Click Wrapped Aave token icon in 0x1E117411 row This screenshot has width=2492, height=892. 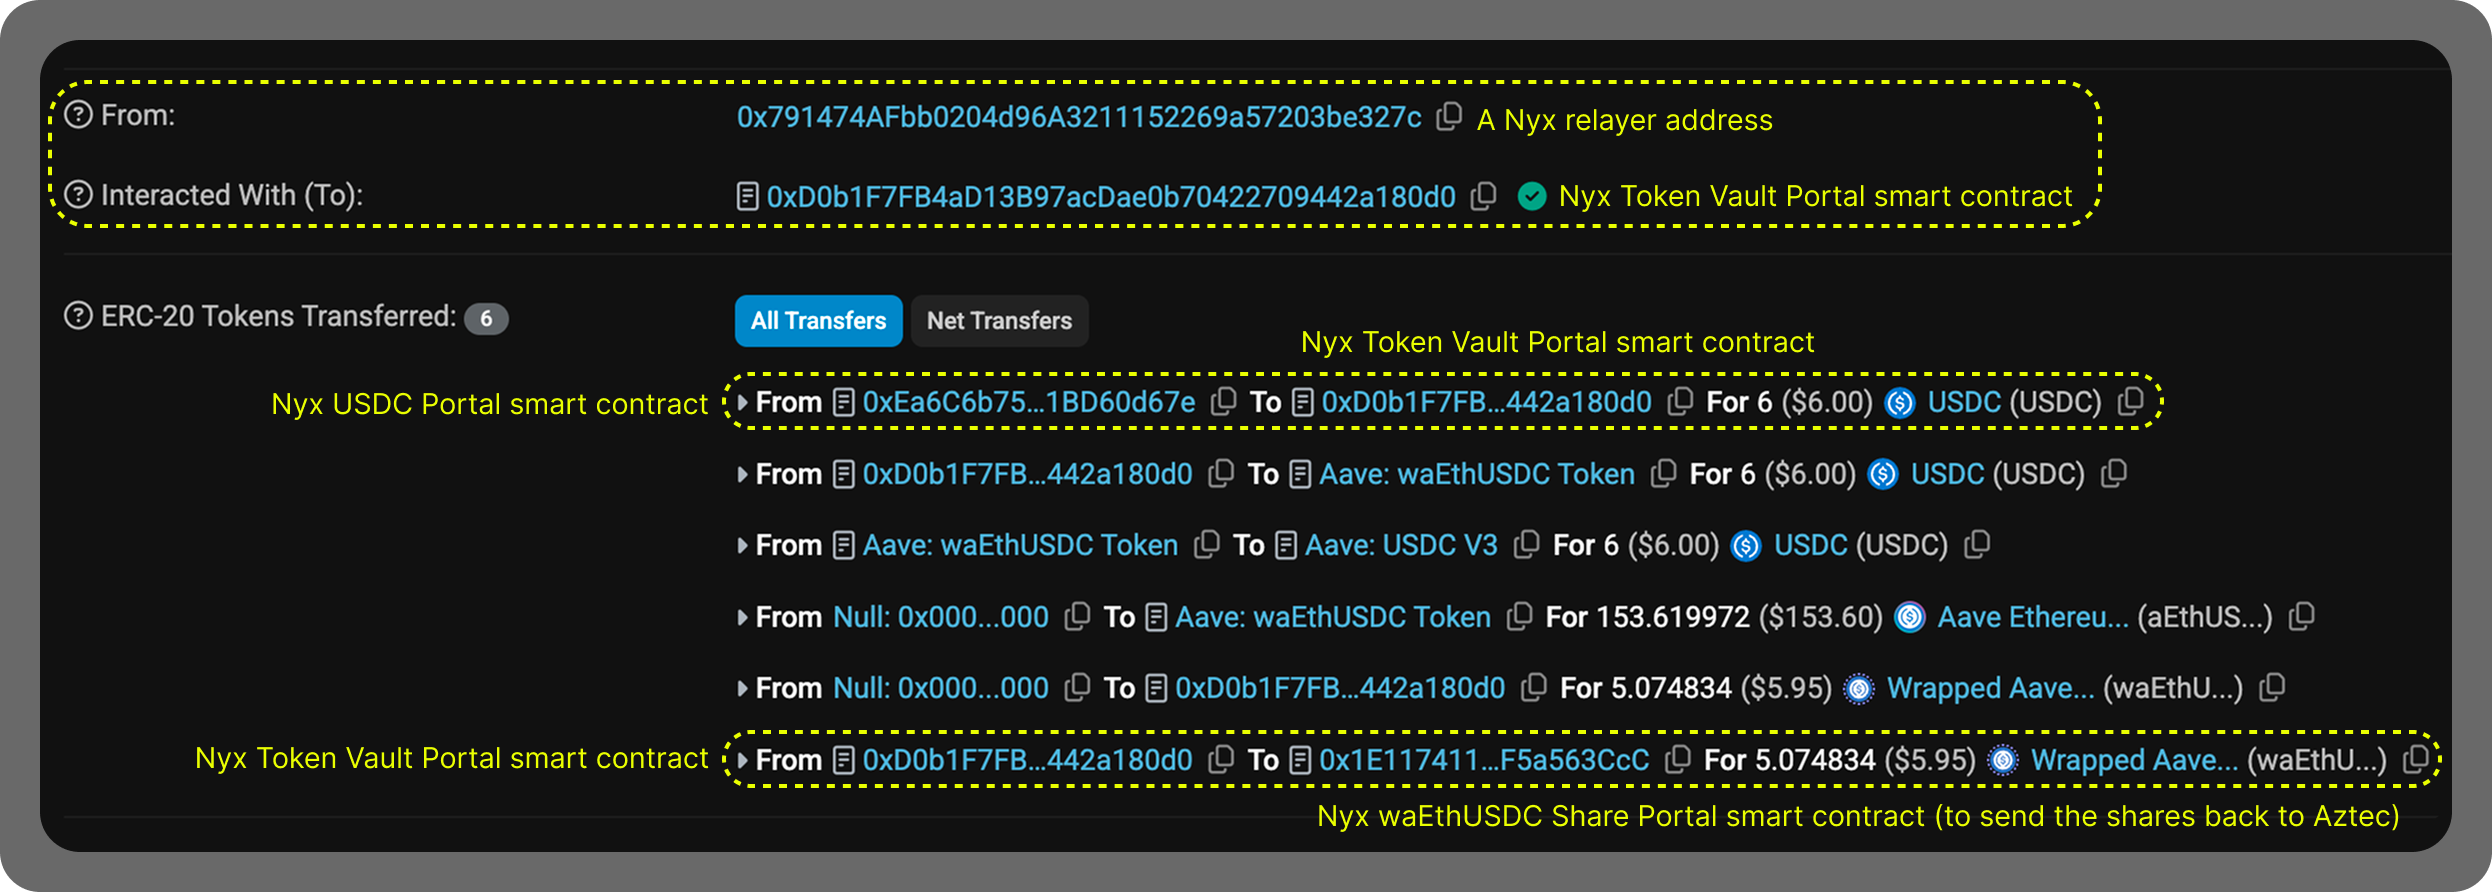tap(2003, 761)
